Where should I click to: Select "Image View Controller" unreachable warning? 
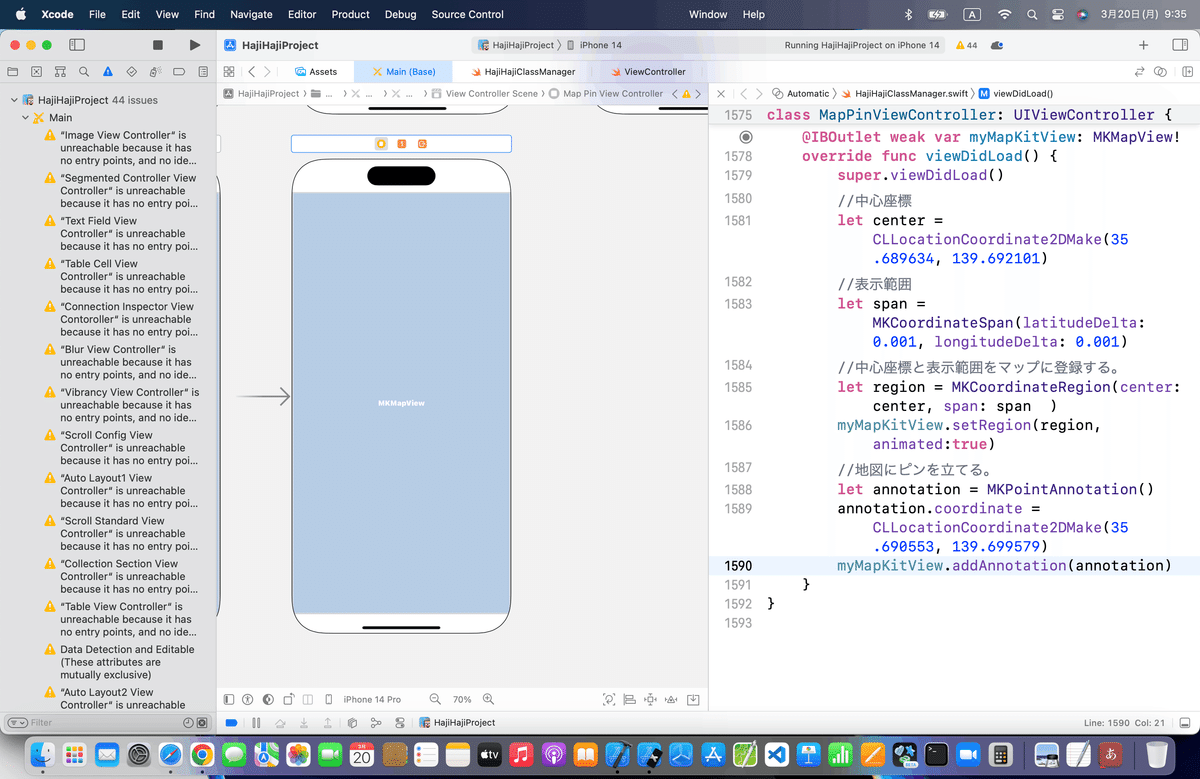(x=120, y=147)
